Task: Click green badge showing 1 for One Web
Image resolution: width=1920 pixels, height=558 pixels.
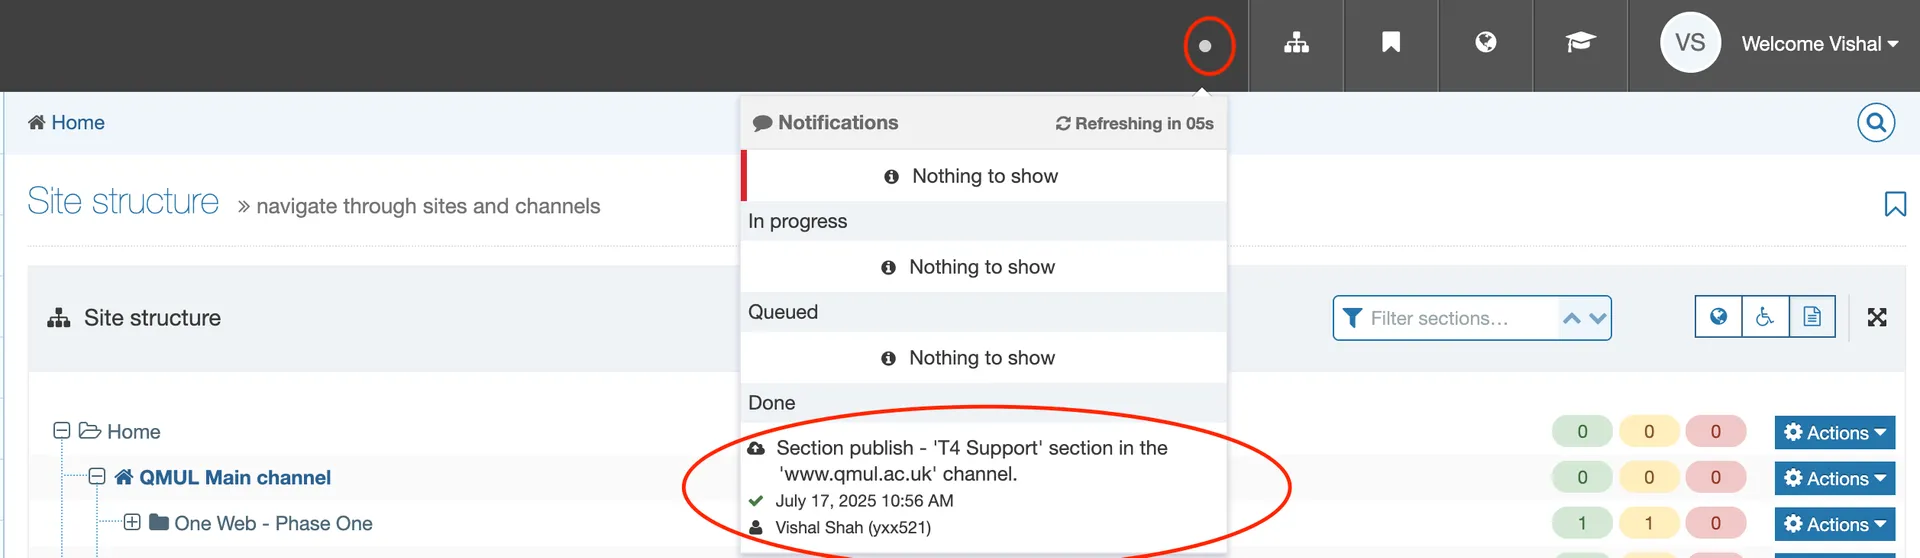Action: pos(1582,524)
